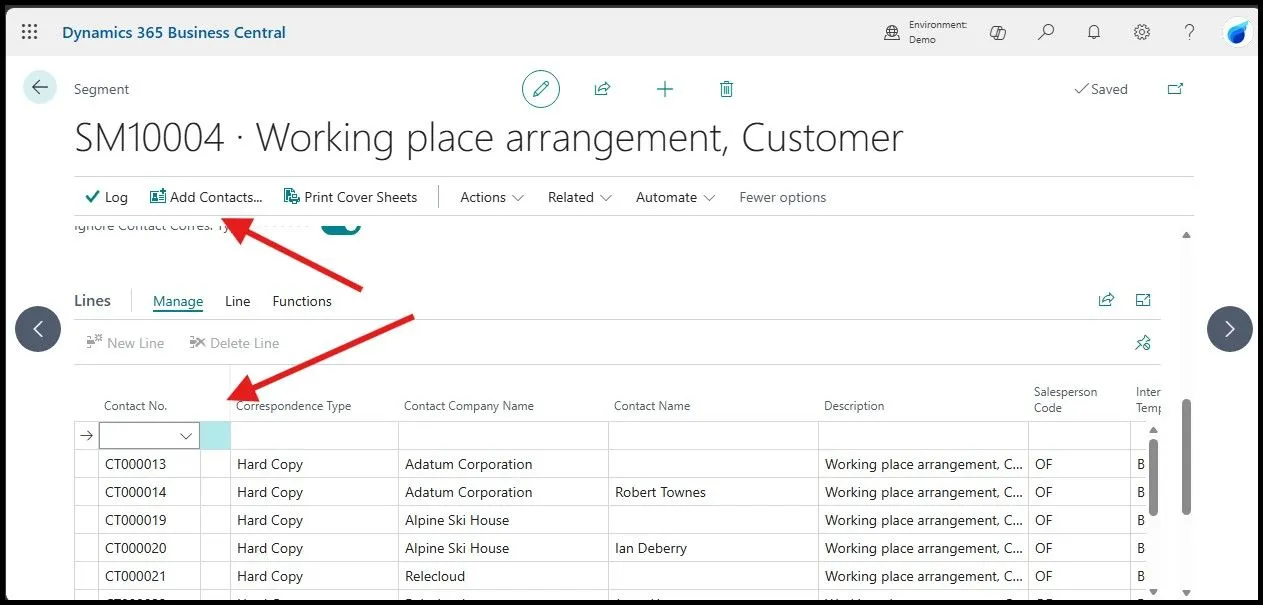Viewport: 1263px width, 605px height.
Task: Click Ian Deberry contact name
Action: coord(651,548)
